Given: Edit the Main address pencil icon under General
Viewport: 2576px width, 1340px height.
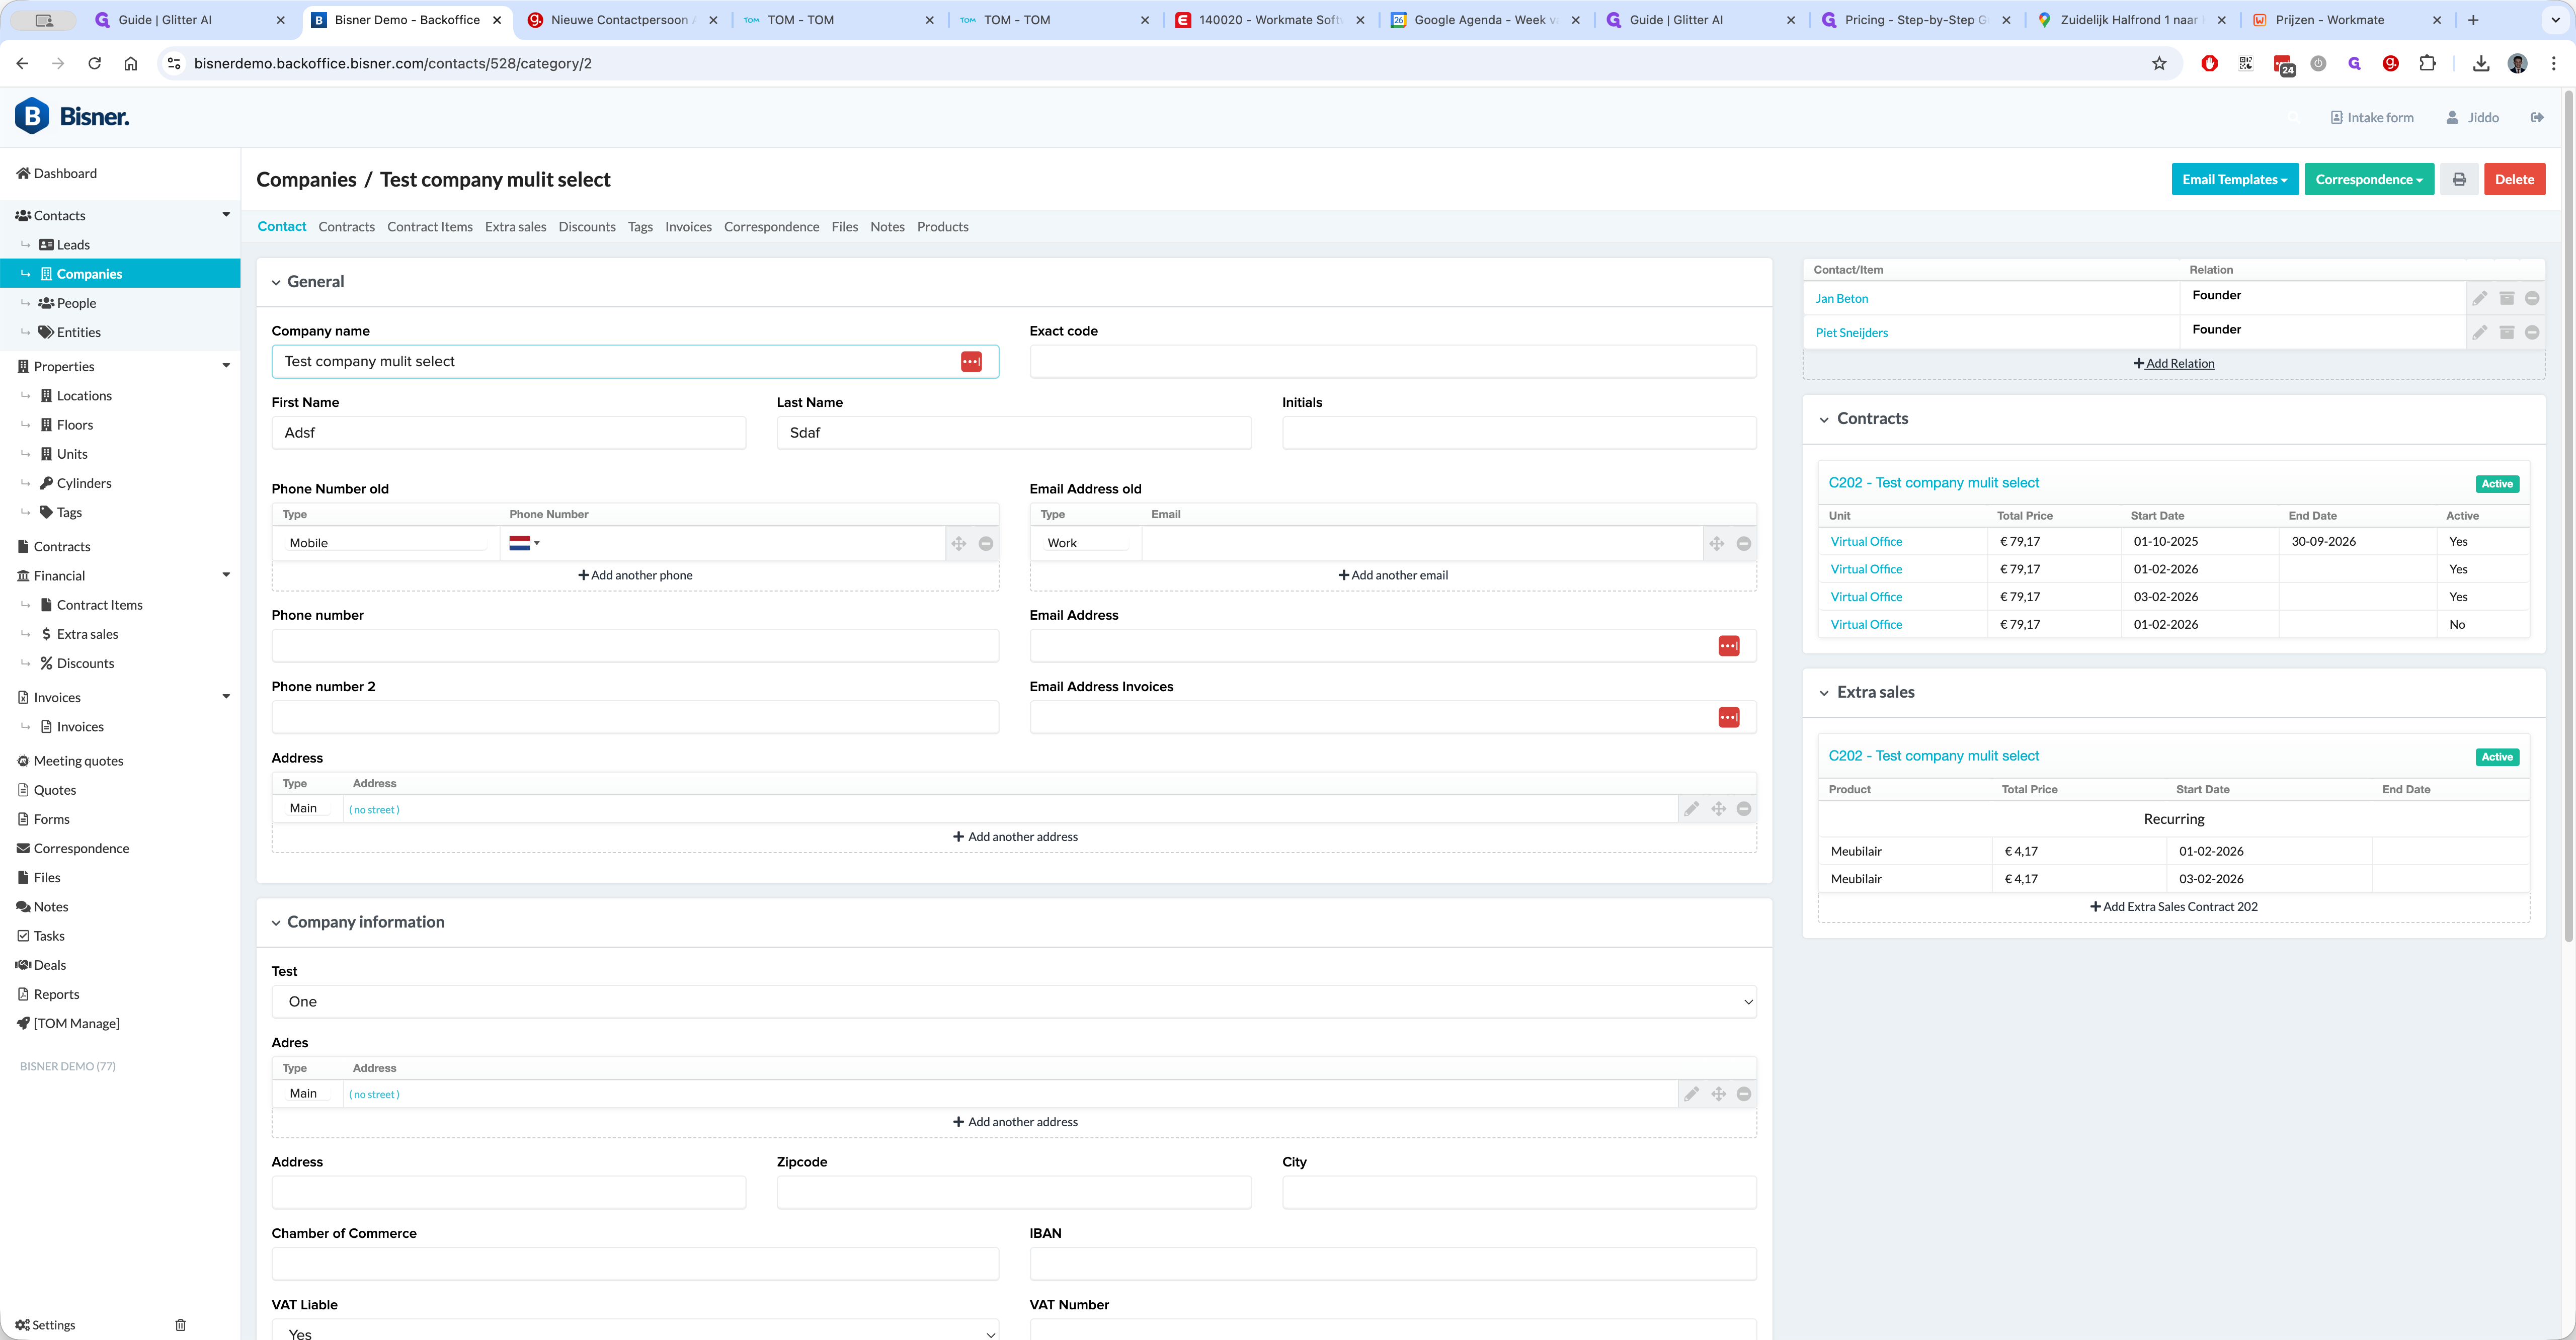Looking at the screenshot, I should [1690, 809].
